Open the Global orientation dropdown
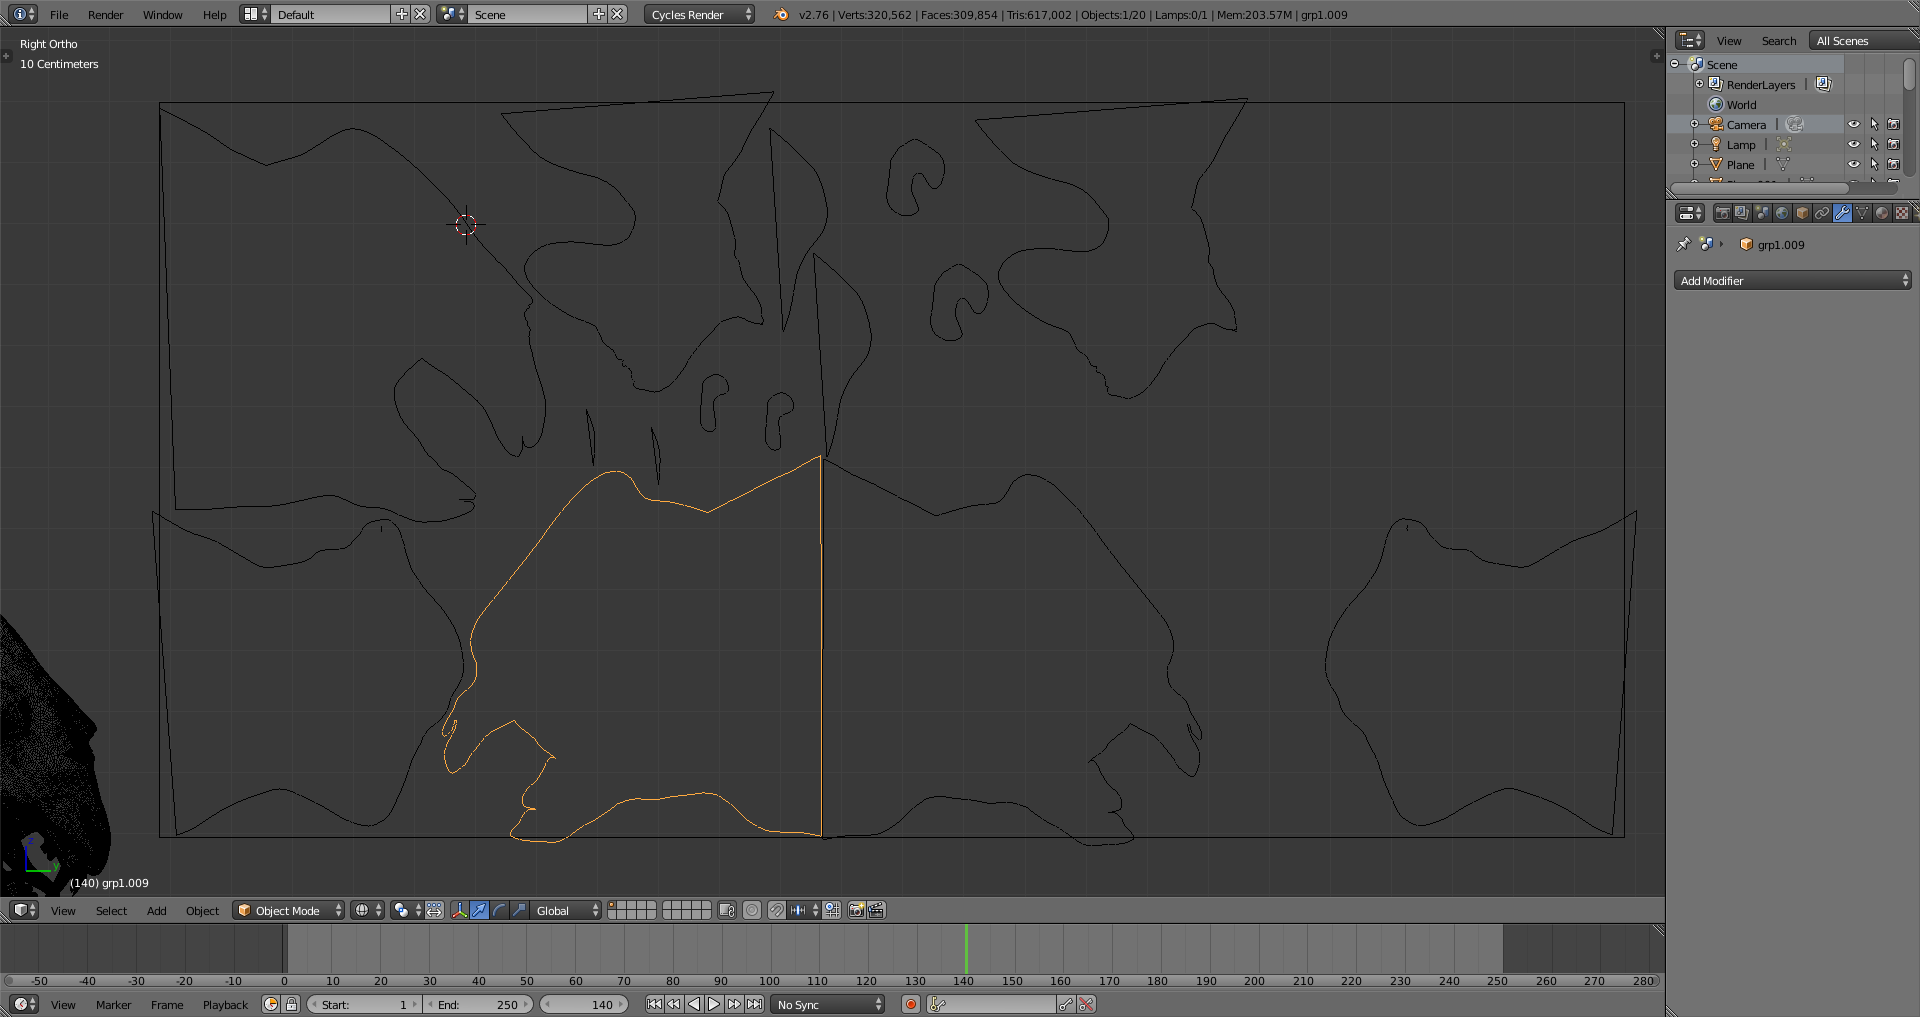This screenshot has width=1920, height=1017. (x=565, y=910)
